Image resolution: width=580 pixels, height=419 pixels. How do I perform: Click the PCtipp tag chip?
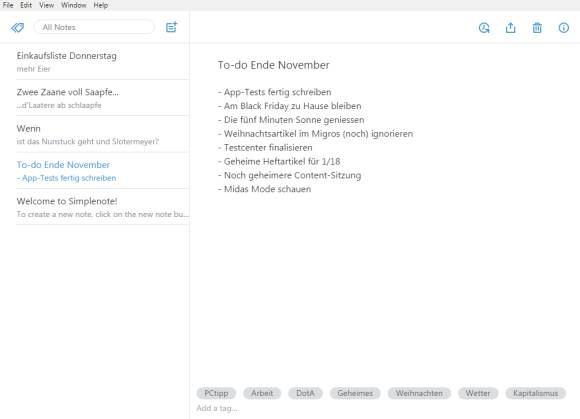click(x=216, y=393)
